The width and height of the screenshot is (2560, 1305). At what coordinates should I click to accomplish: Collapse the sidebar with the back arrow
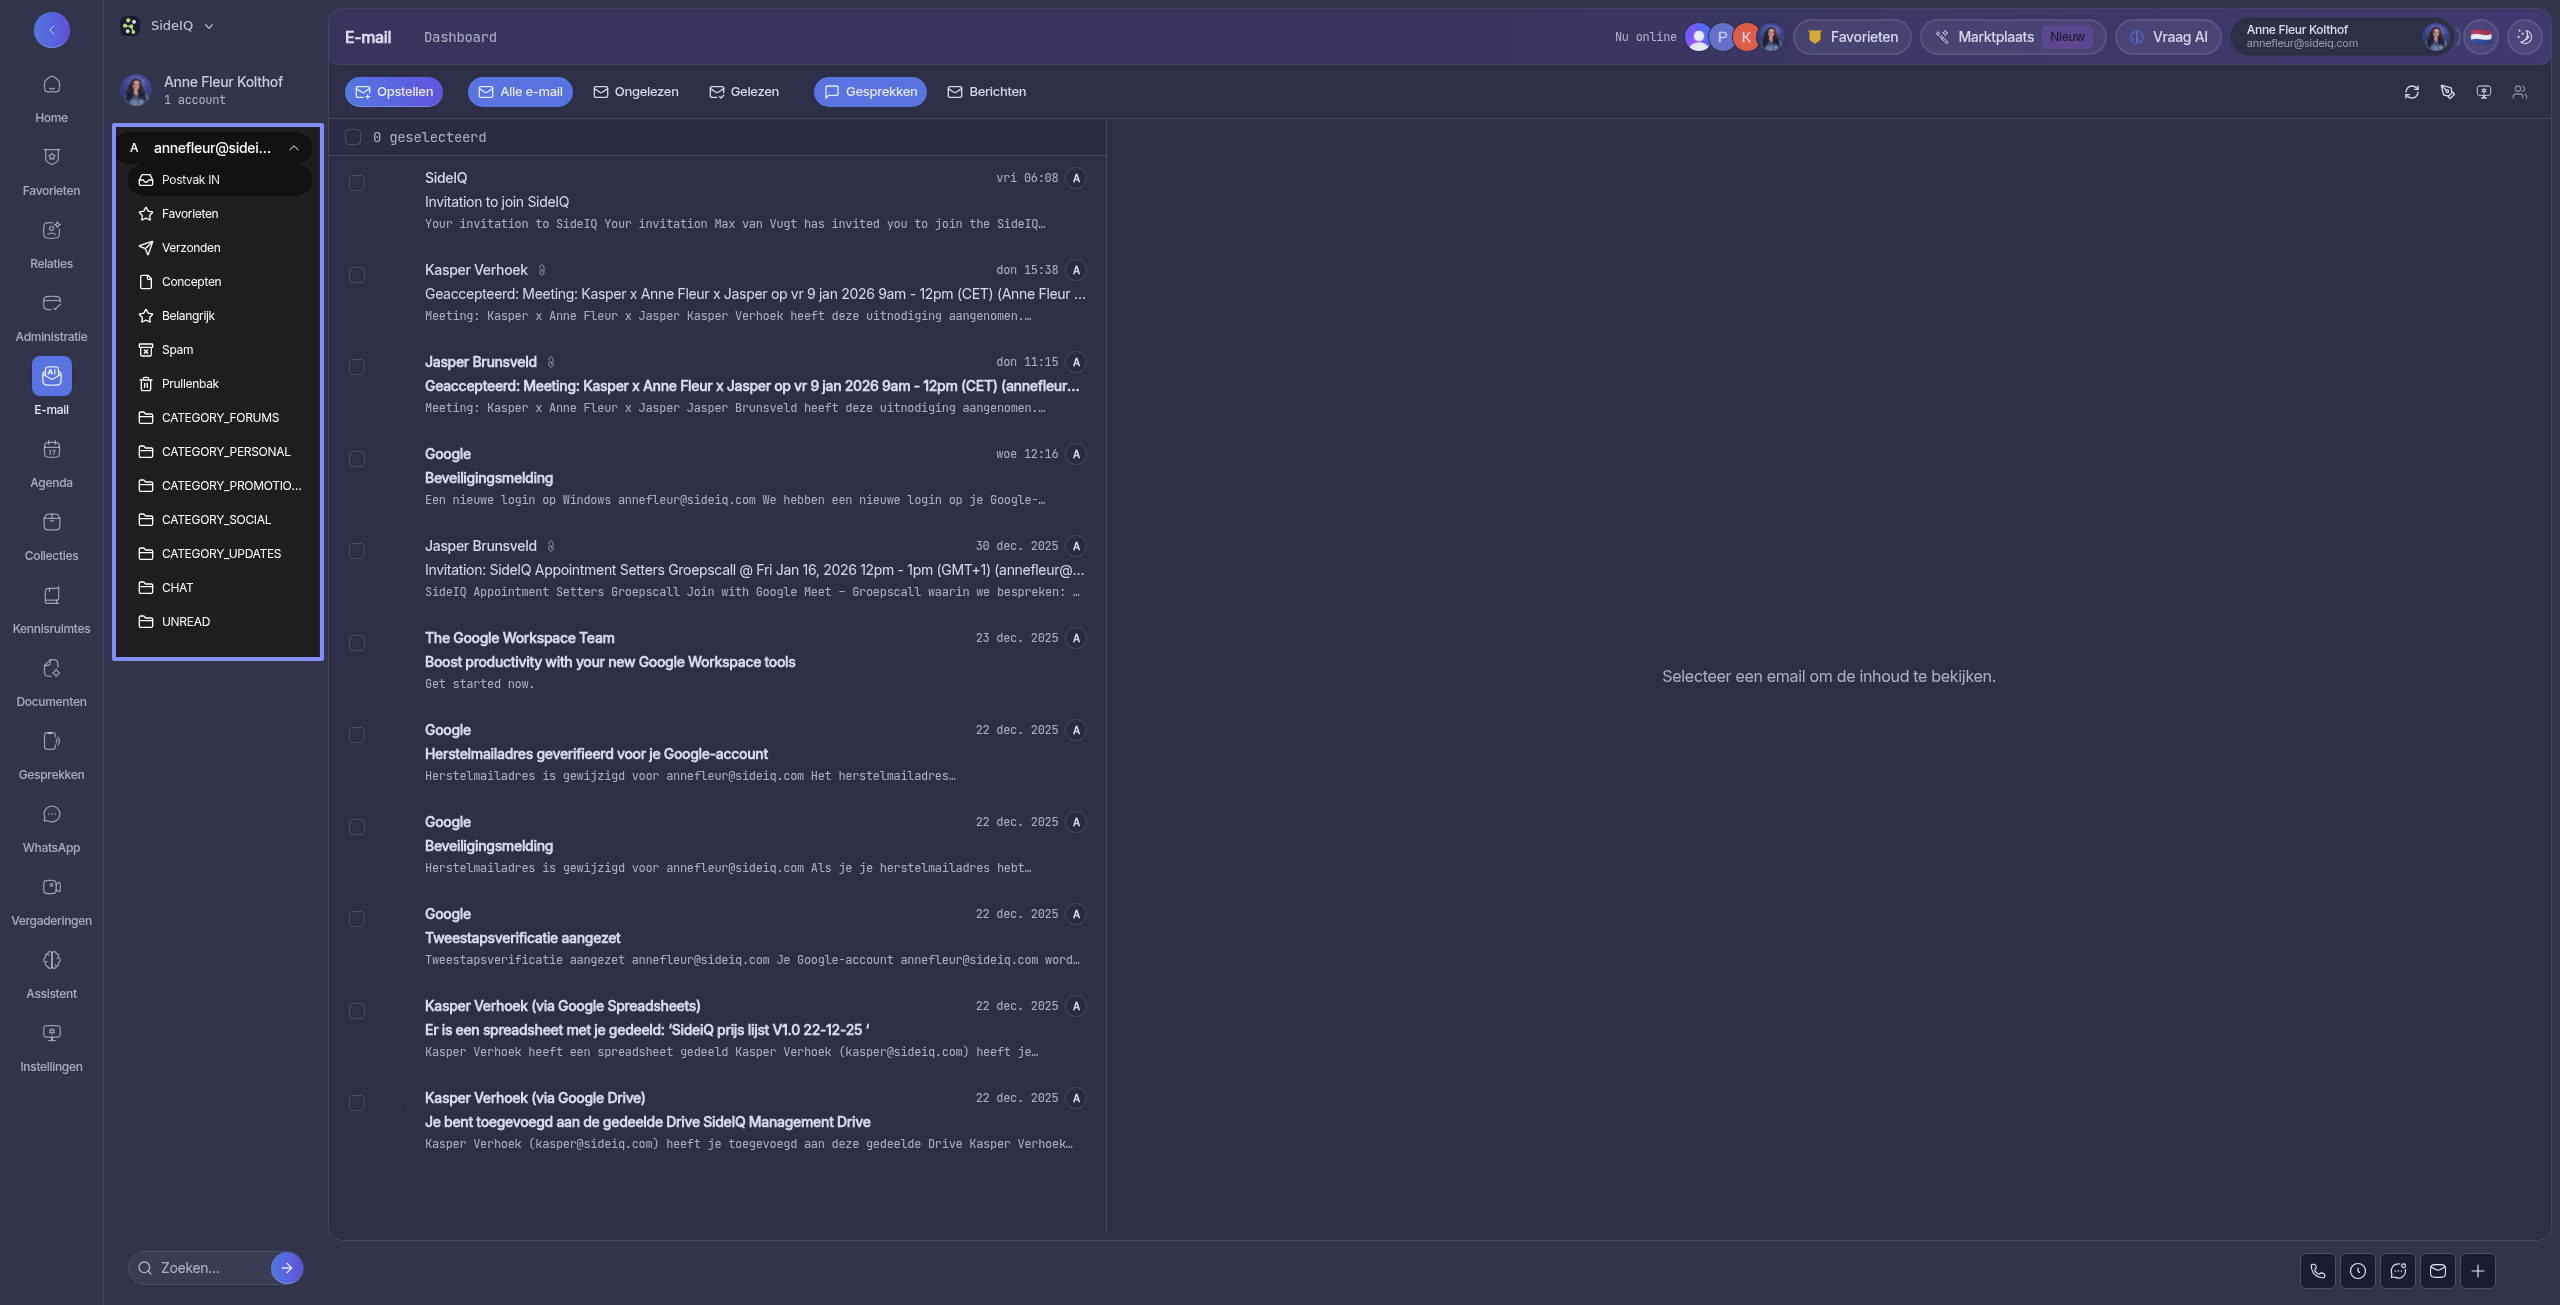pos(52,30)
